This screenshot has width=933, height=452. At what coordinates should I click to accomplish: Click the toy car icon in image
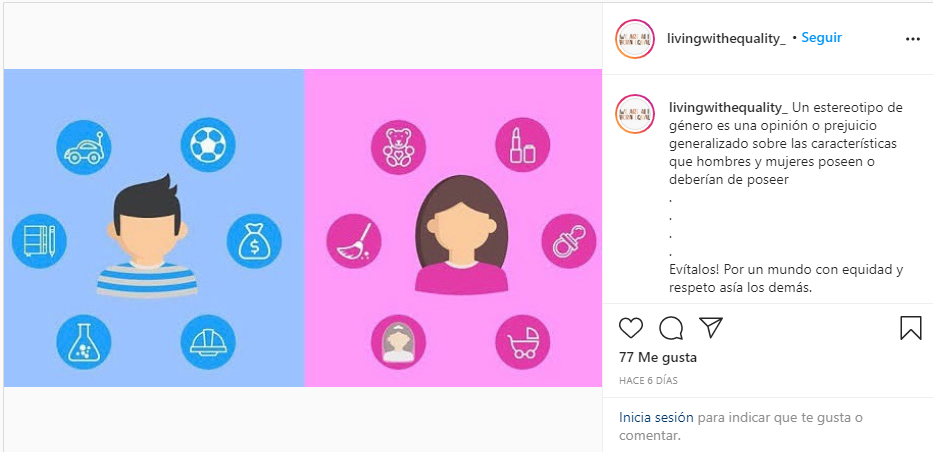pos(84,147)
